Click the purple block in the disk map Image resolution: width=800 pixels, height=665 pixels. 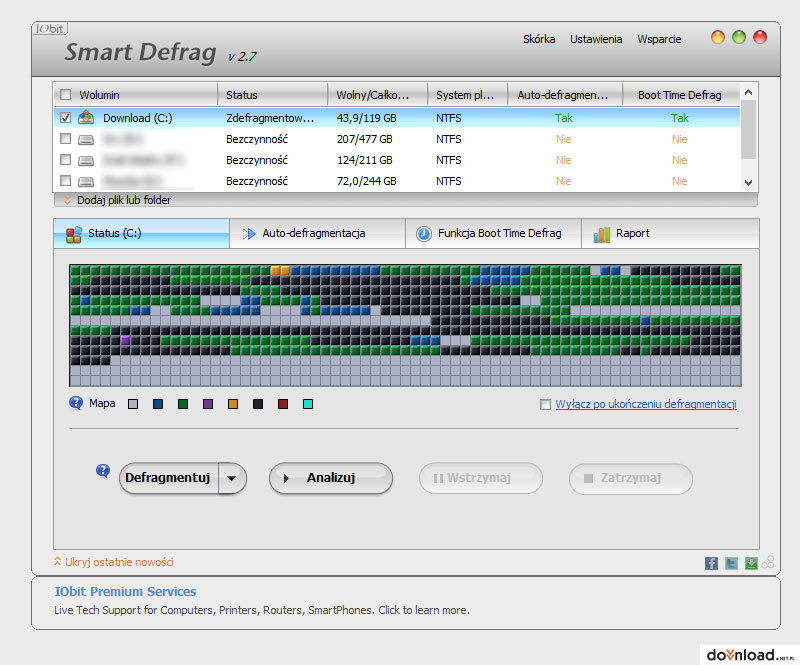coord(125,340)
